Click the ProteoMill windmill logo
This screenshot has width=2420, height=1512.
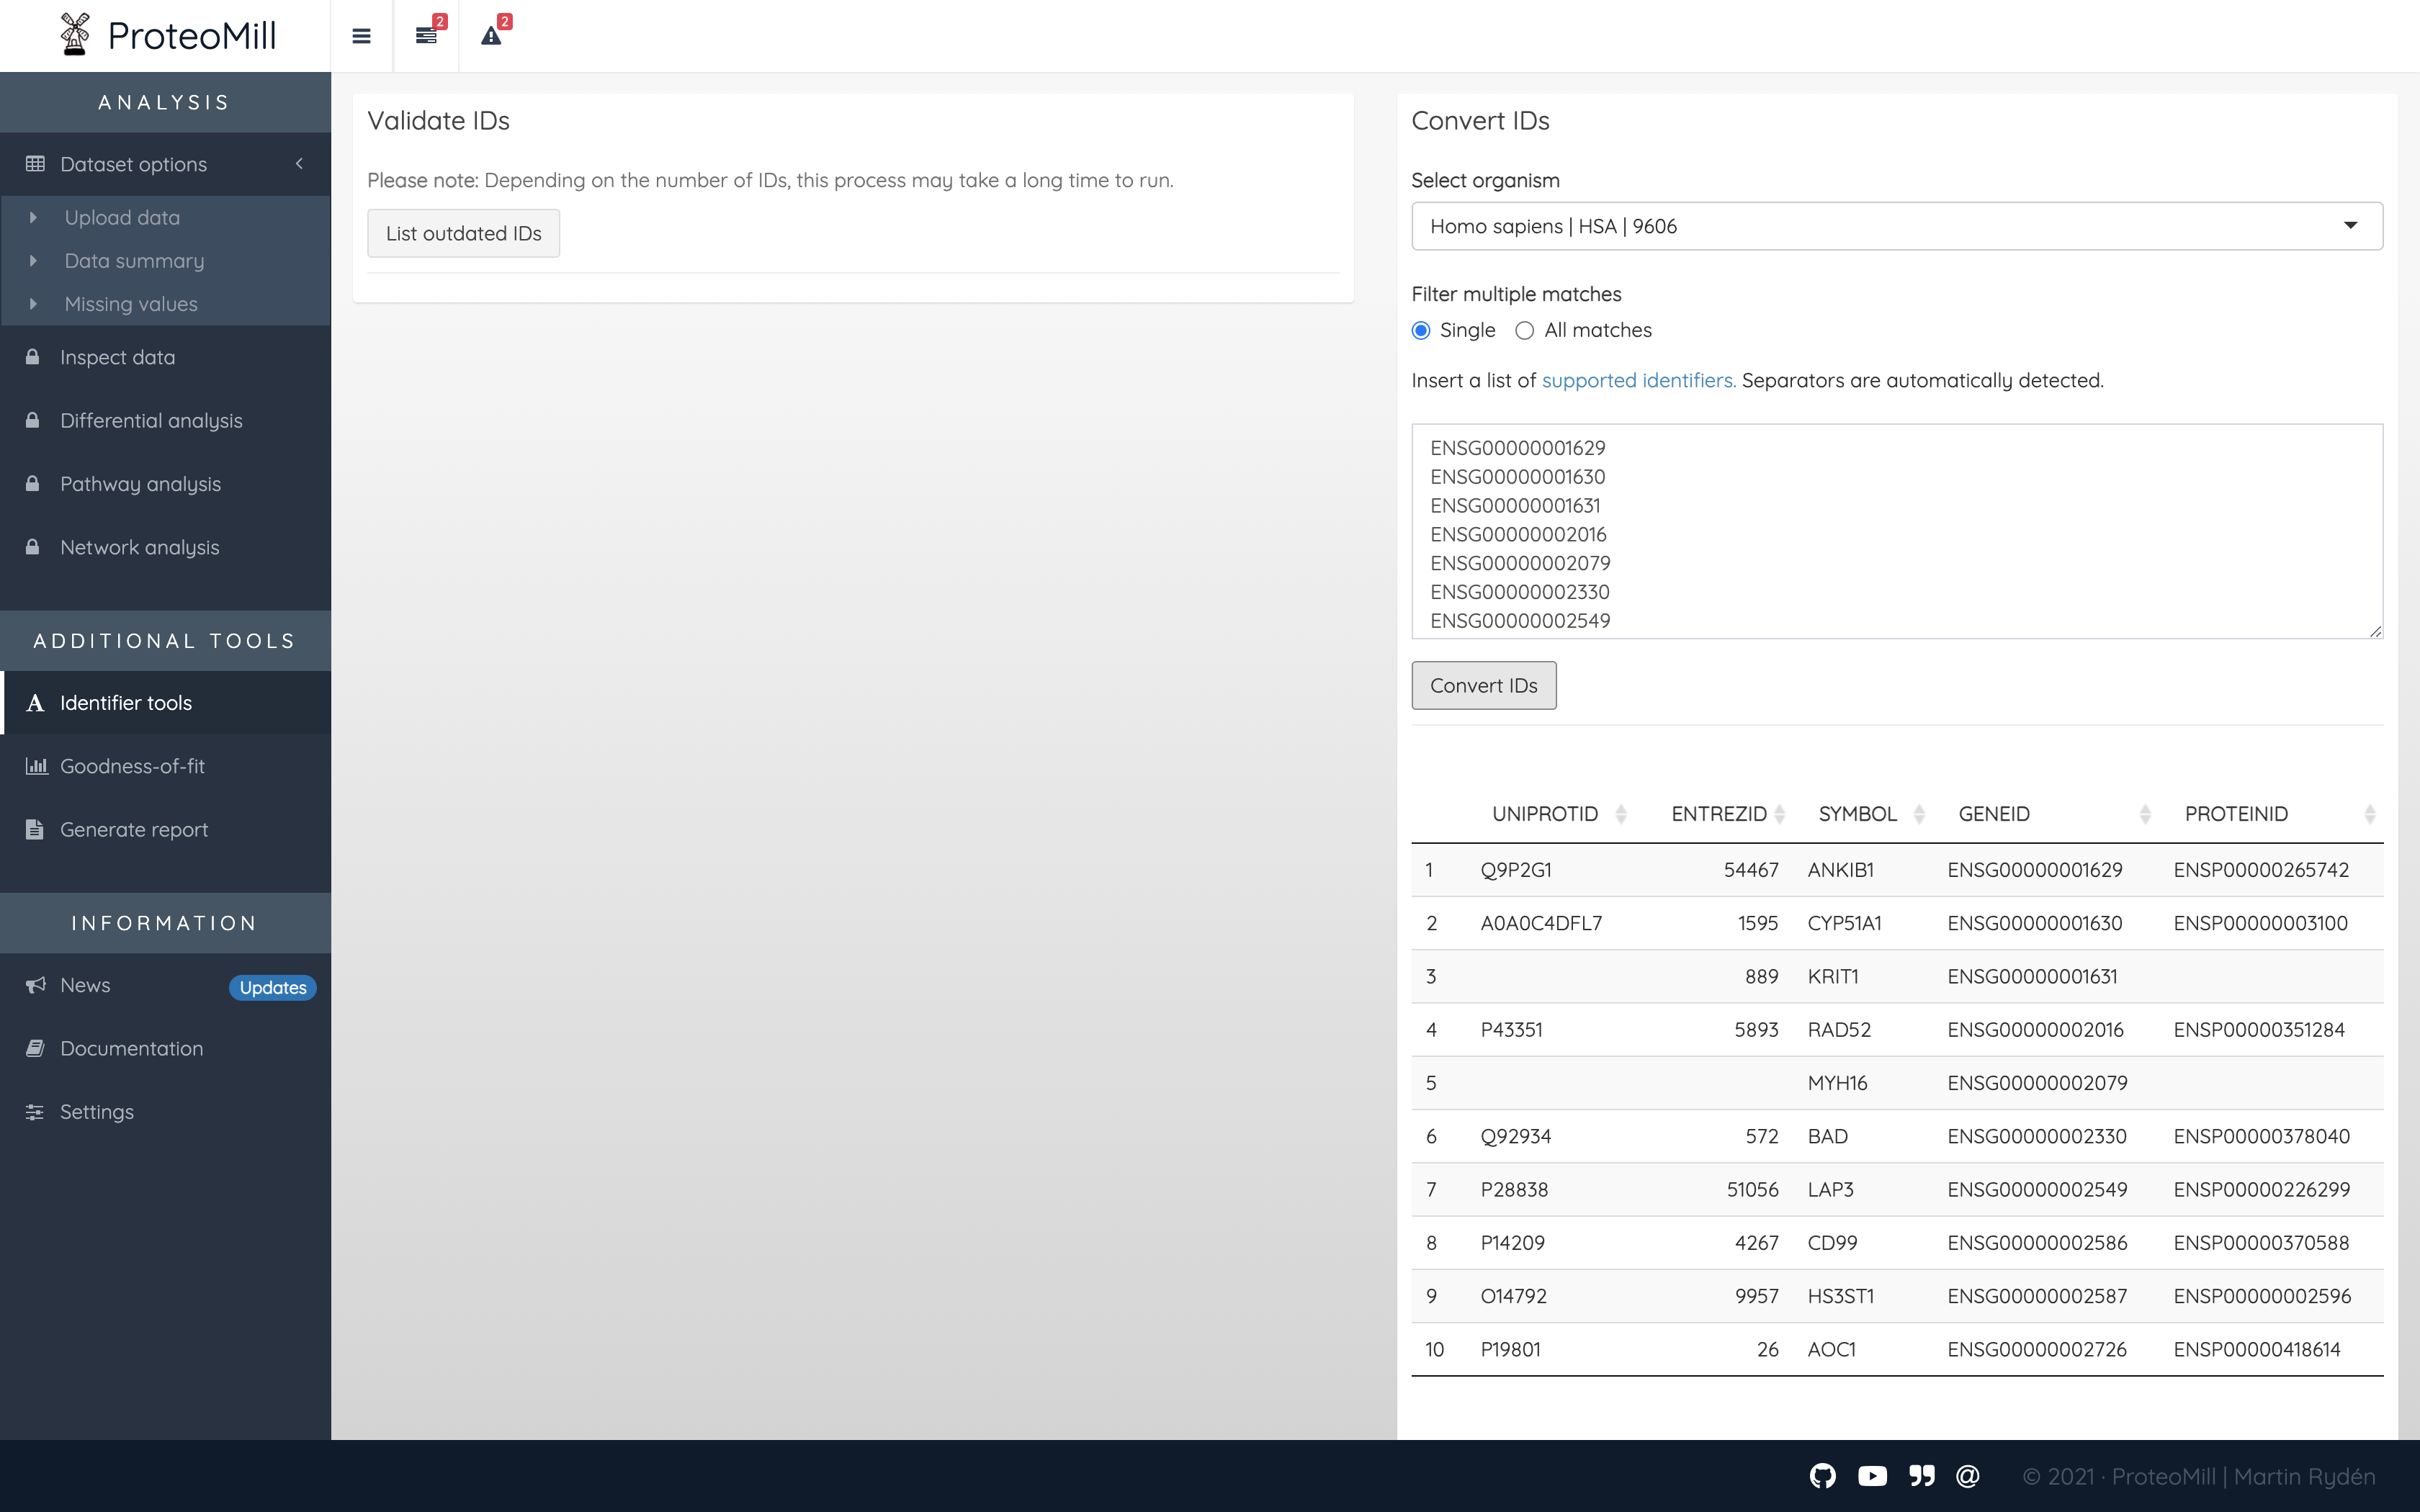coord(75,35)
